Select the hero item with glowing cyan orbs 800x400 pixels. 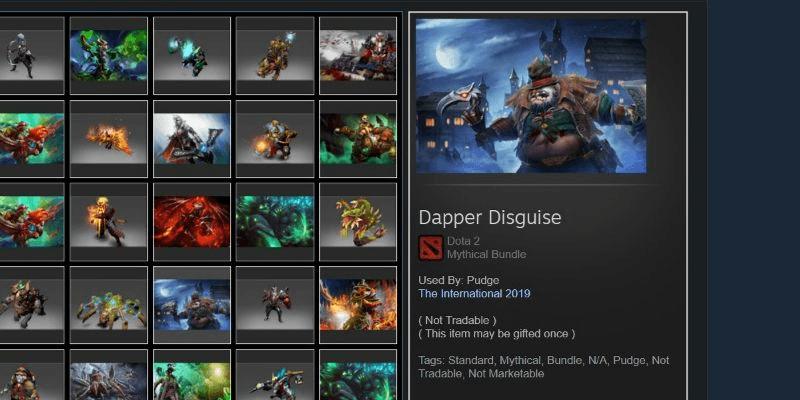(x=192, y=56)
